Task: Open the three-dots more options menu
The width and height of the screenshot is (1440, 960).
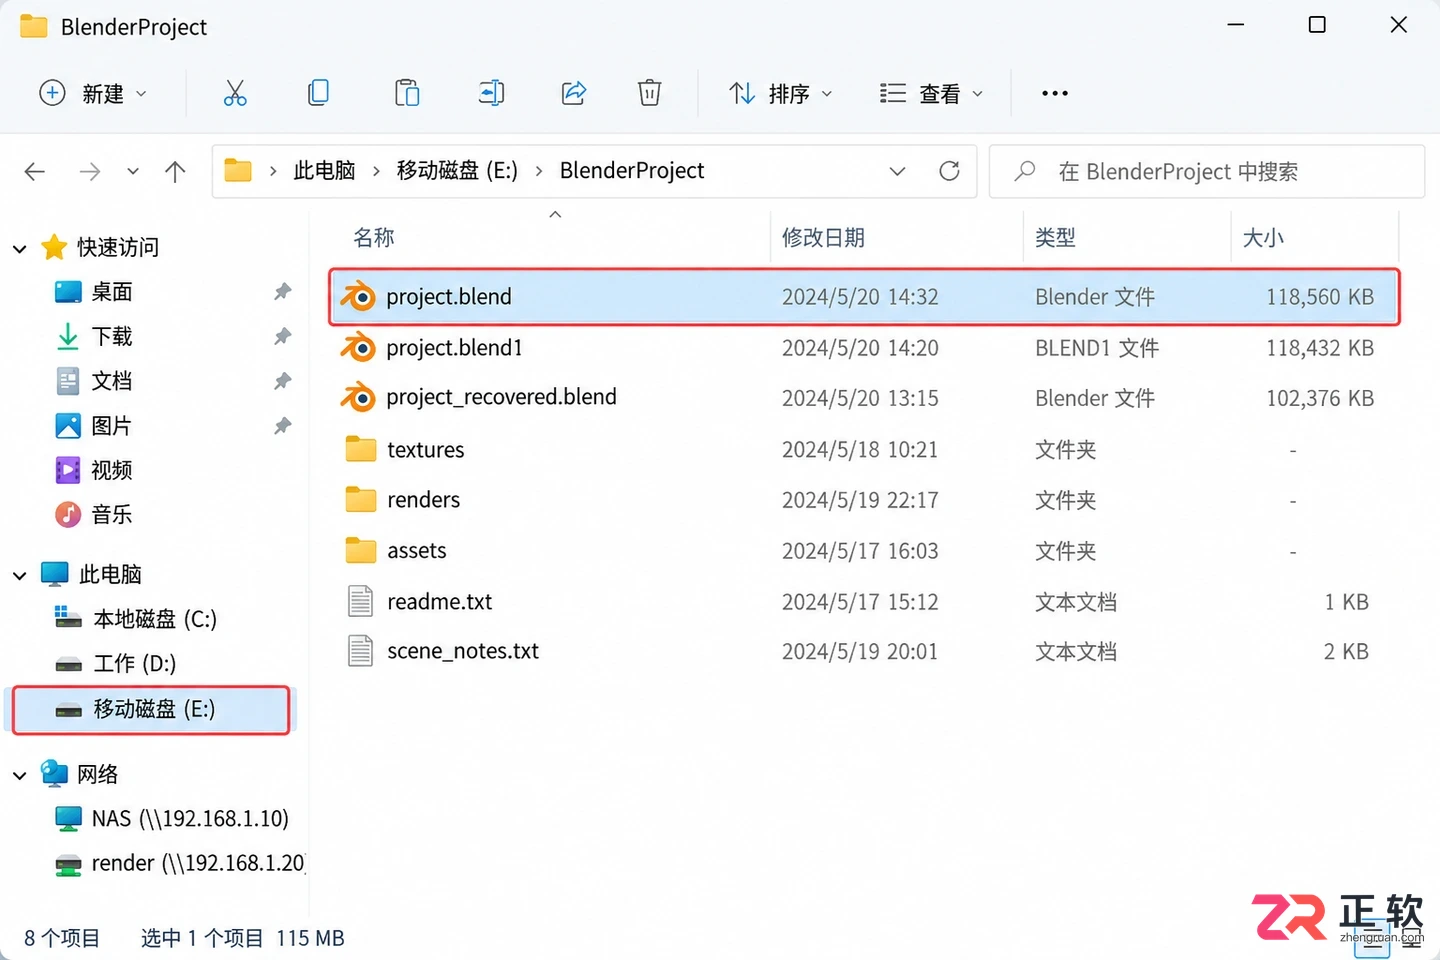Action: tap(1055, 93)
